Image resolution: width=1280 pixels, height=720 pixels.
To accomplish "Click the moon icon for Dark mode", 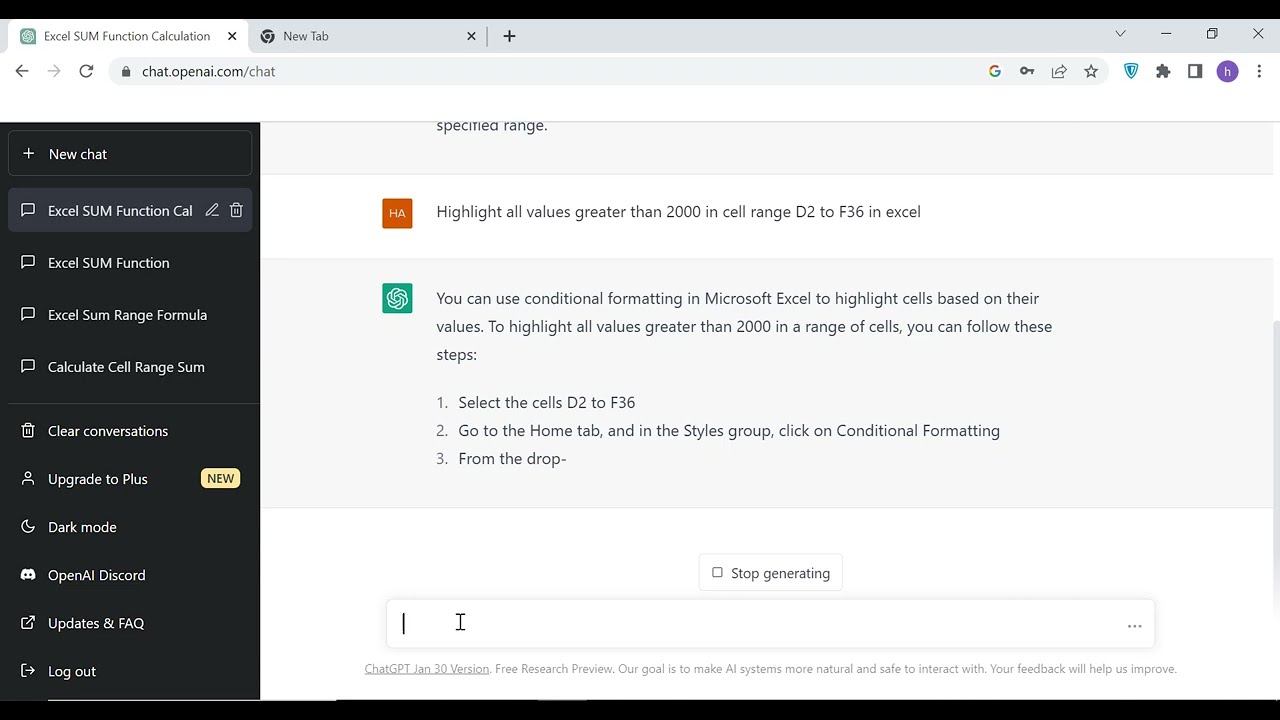I will coord(28,527).
